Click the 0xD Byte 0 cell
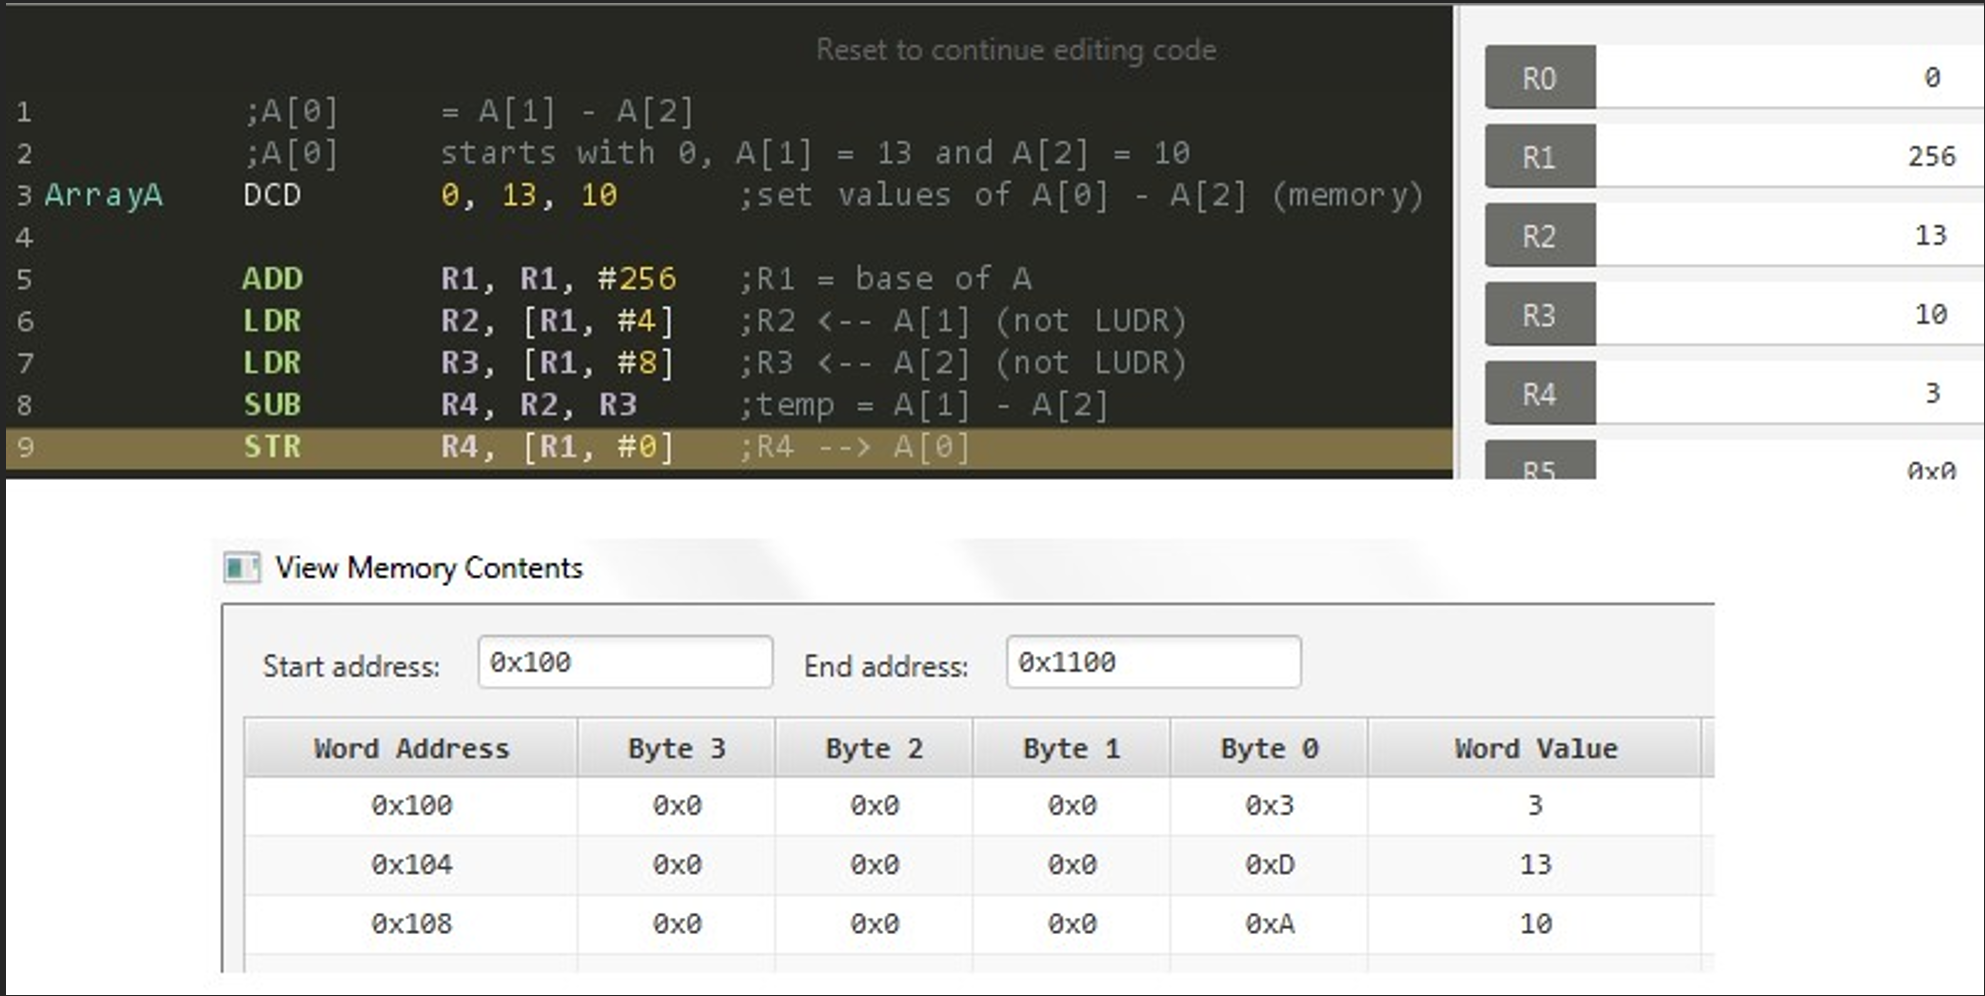The width and height of the screenshot is (1985, 996). coord(1269,864)
